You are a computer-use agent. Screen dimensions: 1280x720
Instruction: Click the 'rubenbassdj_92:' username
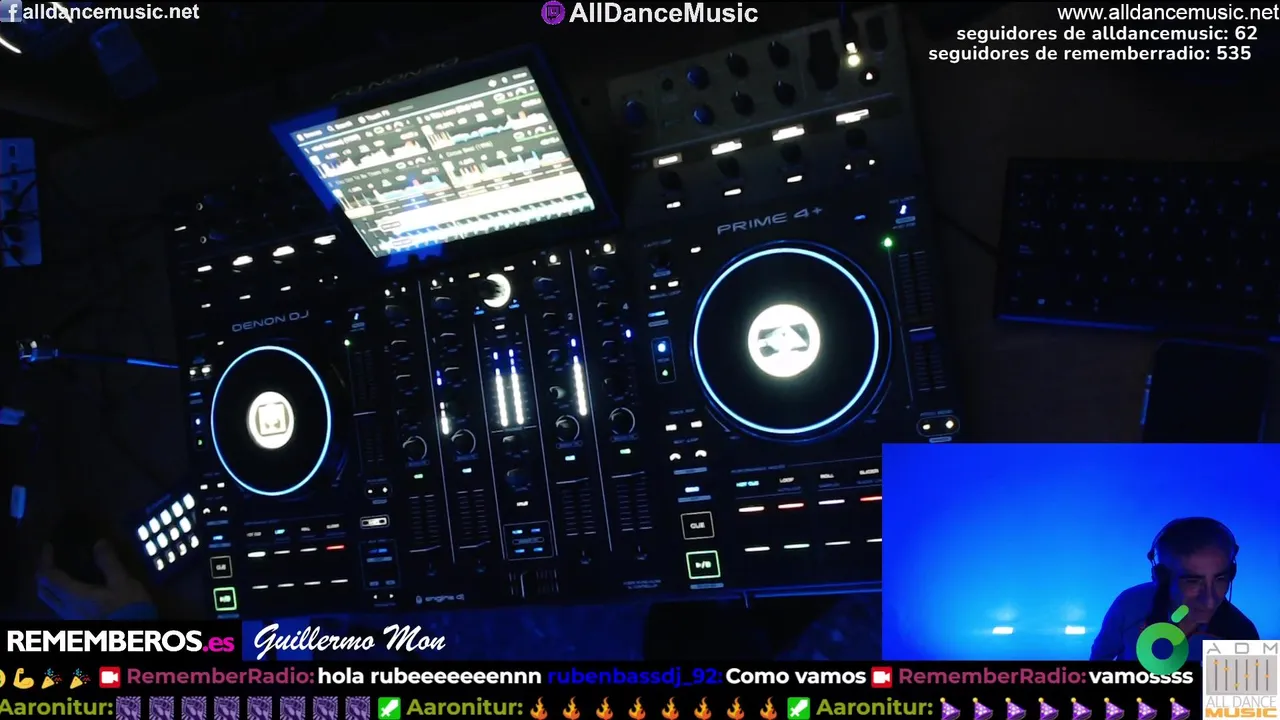coord(634,677)
